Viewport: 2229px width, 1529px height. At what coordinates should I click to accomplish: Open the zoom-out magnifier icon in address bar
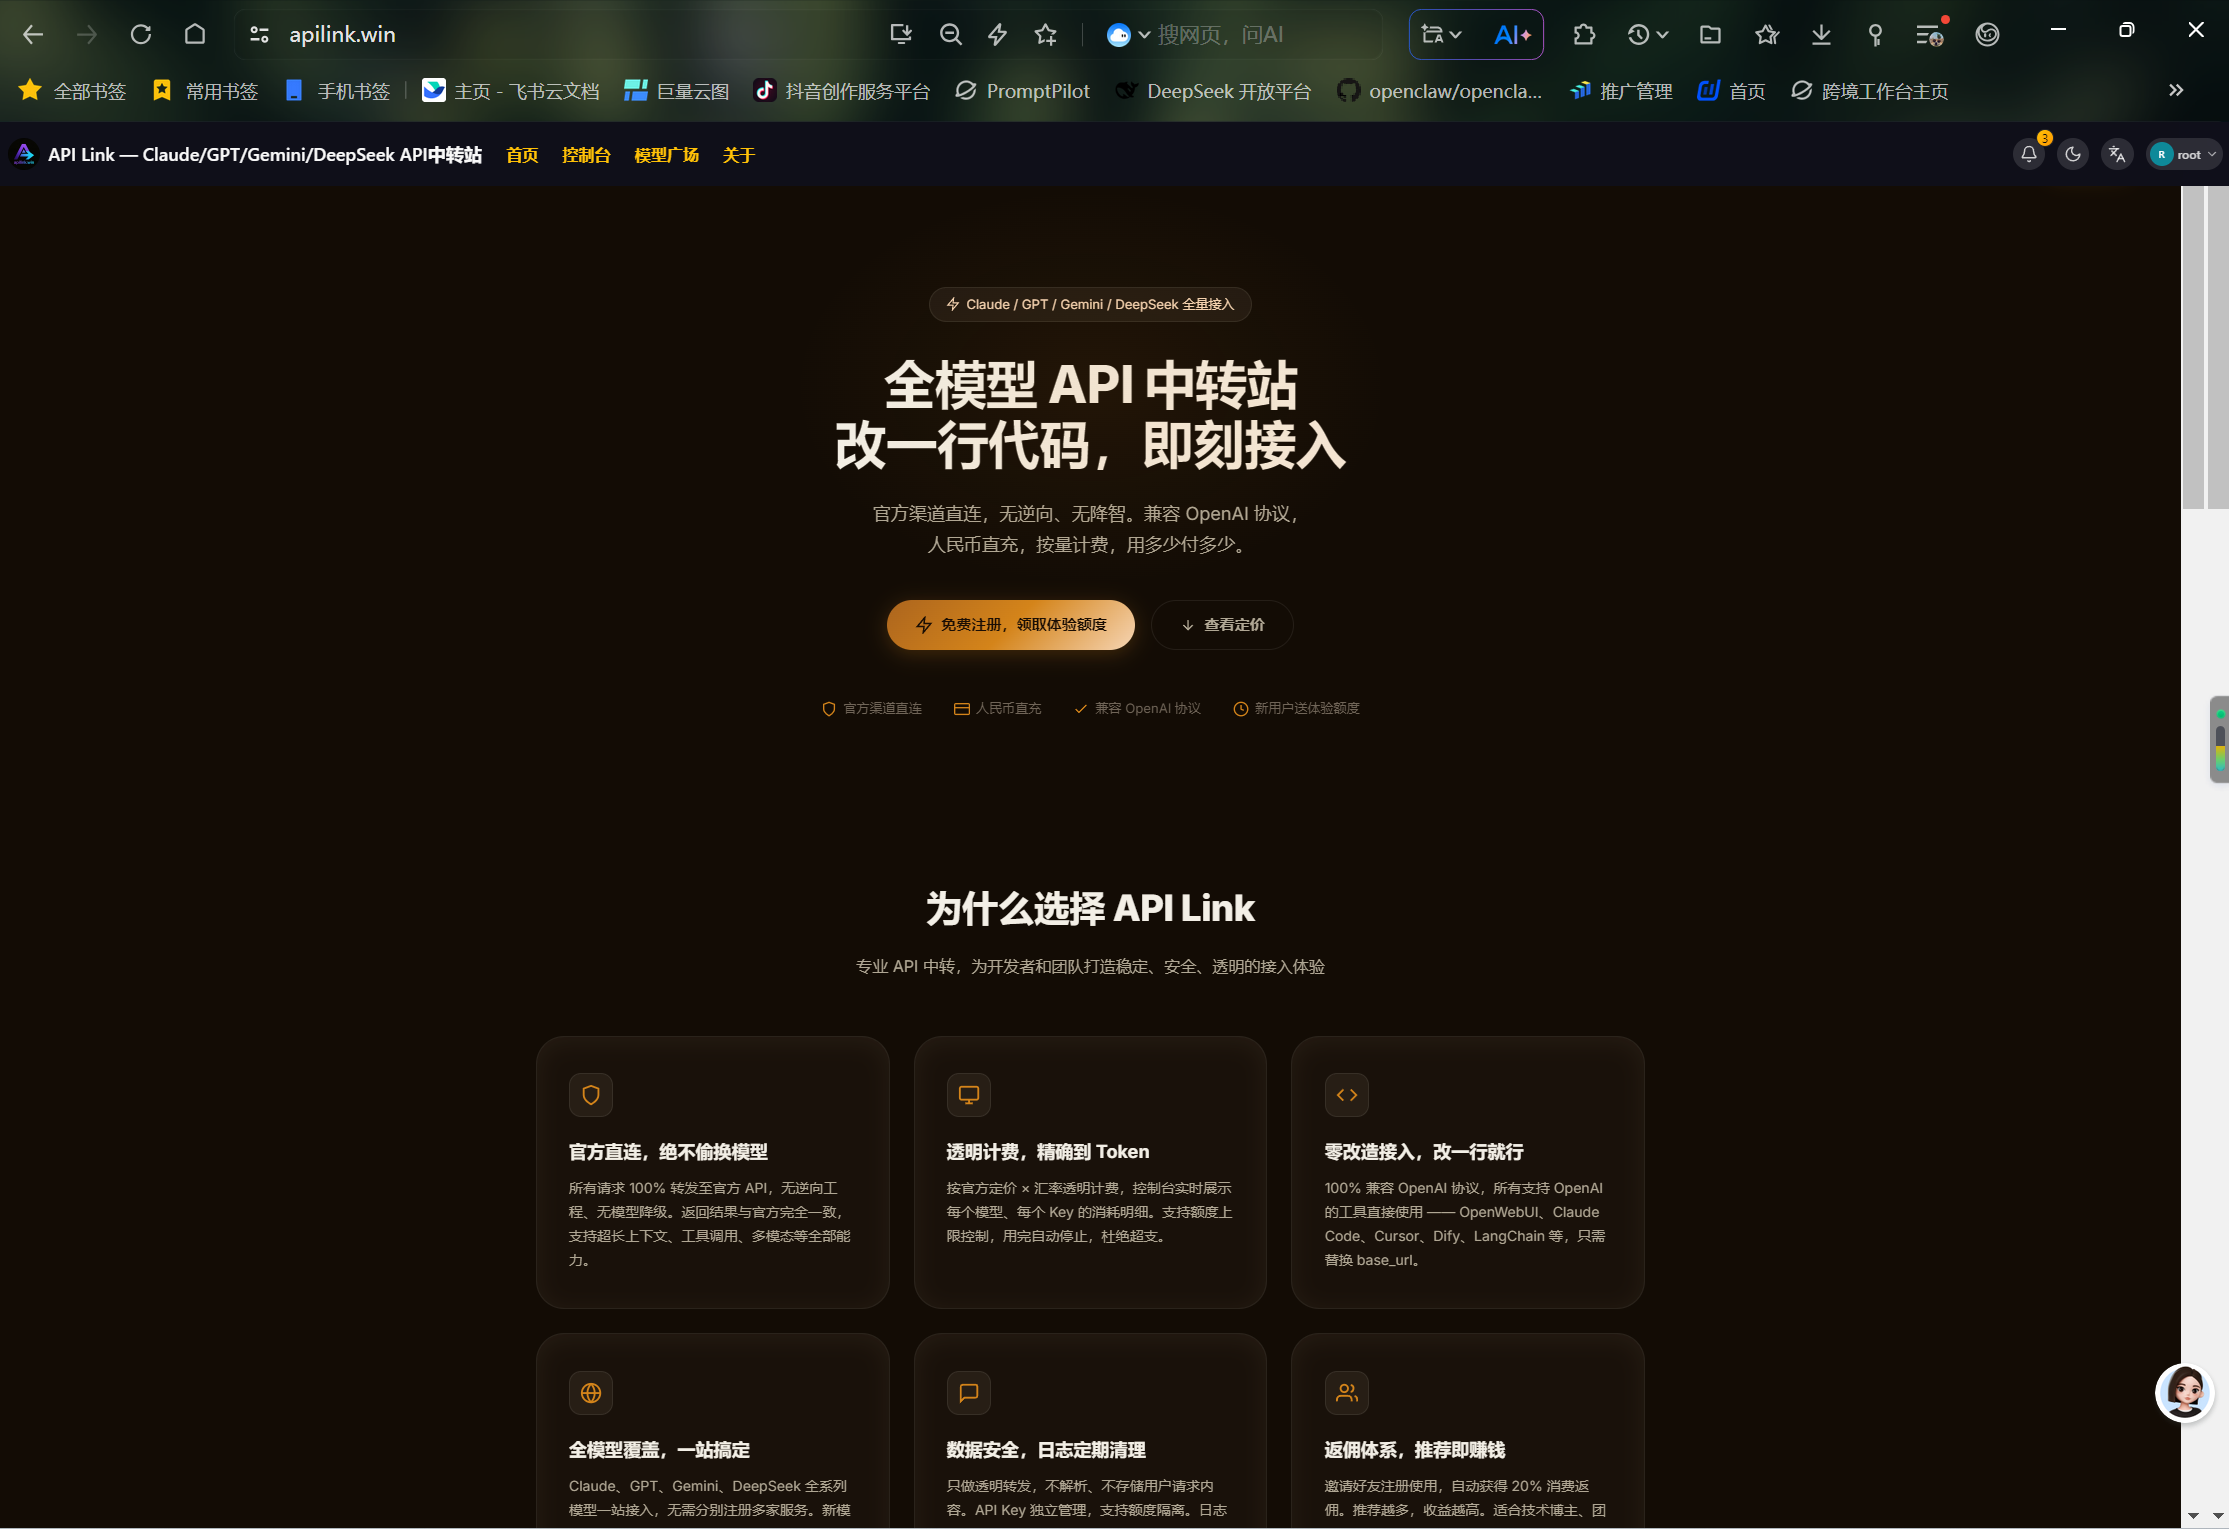pos(951,35)
